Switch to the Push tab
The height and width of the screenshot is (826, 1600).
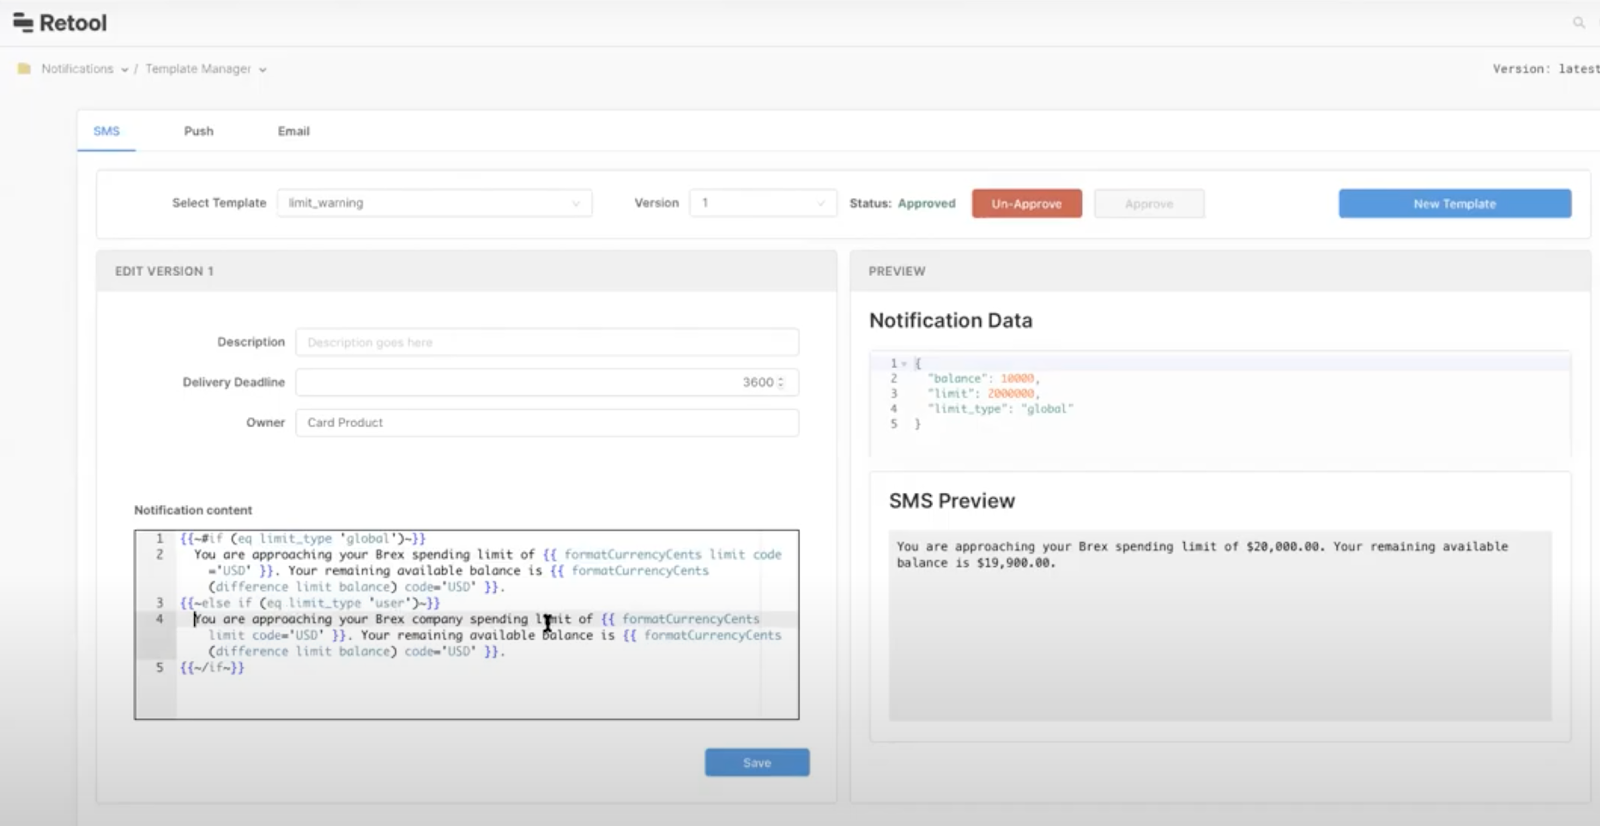199,131
